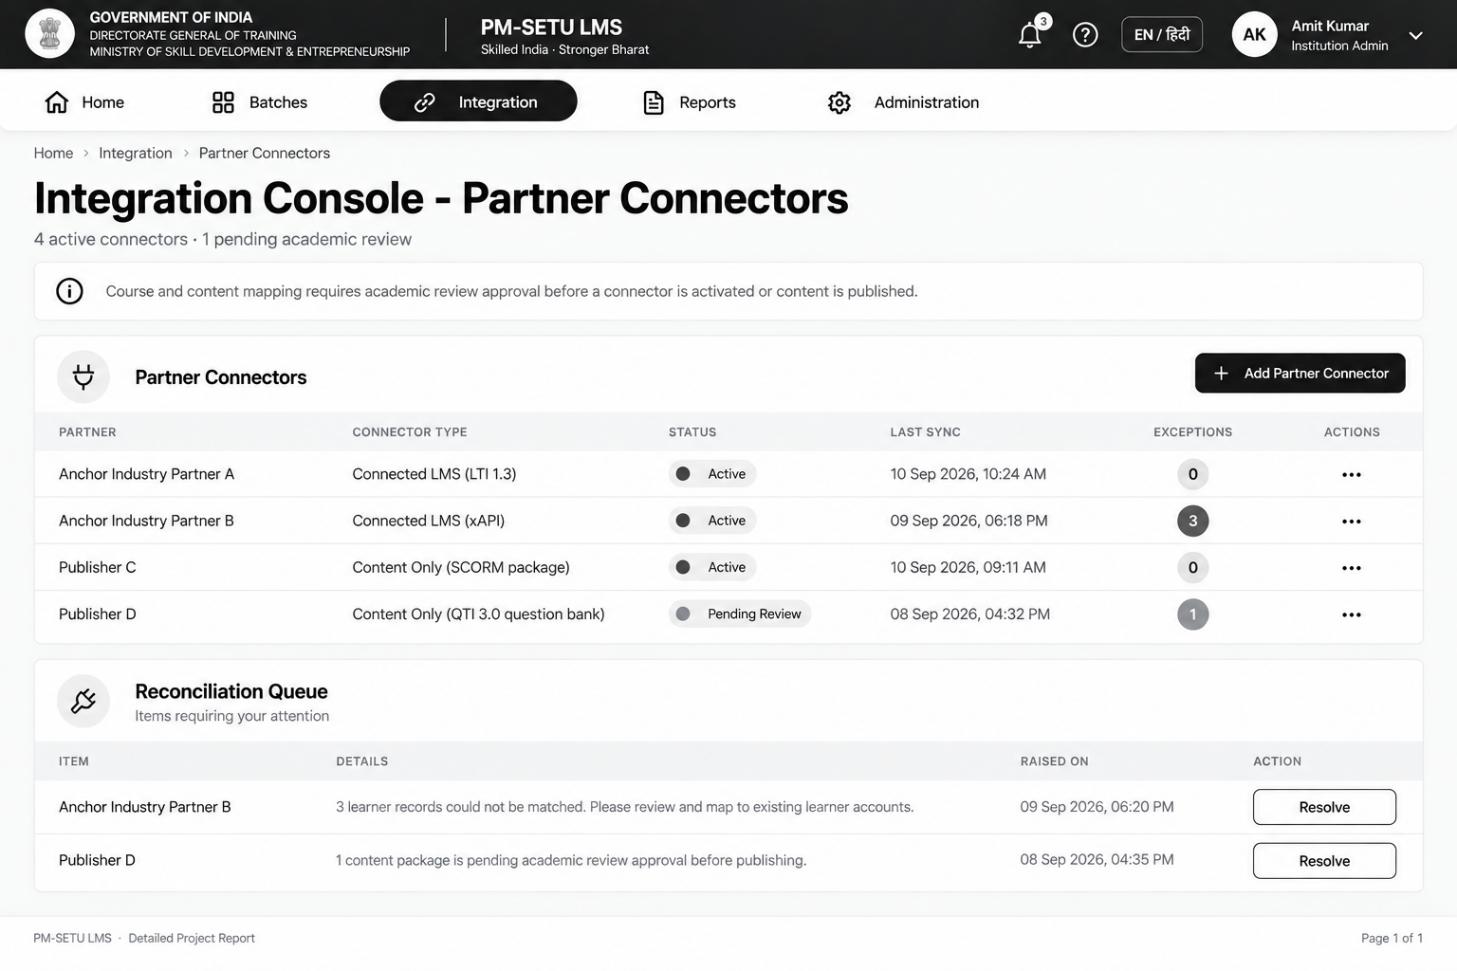
Task: Click the Government of India emblem
Action: (x=50, y=34)
